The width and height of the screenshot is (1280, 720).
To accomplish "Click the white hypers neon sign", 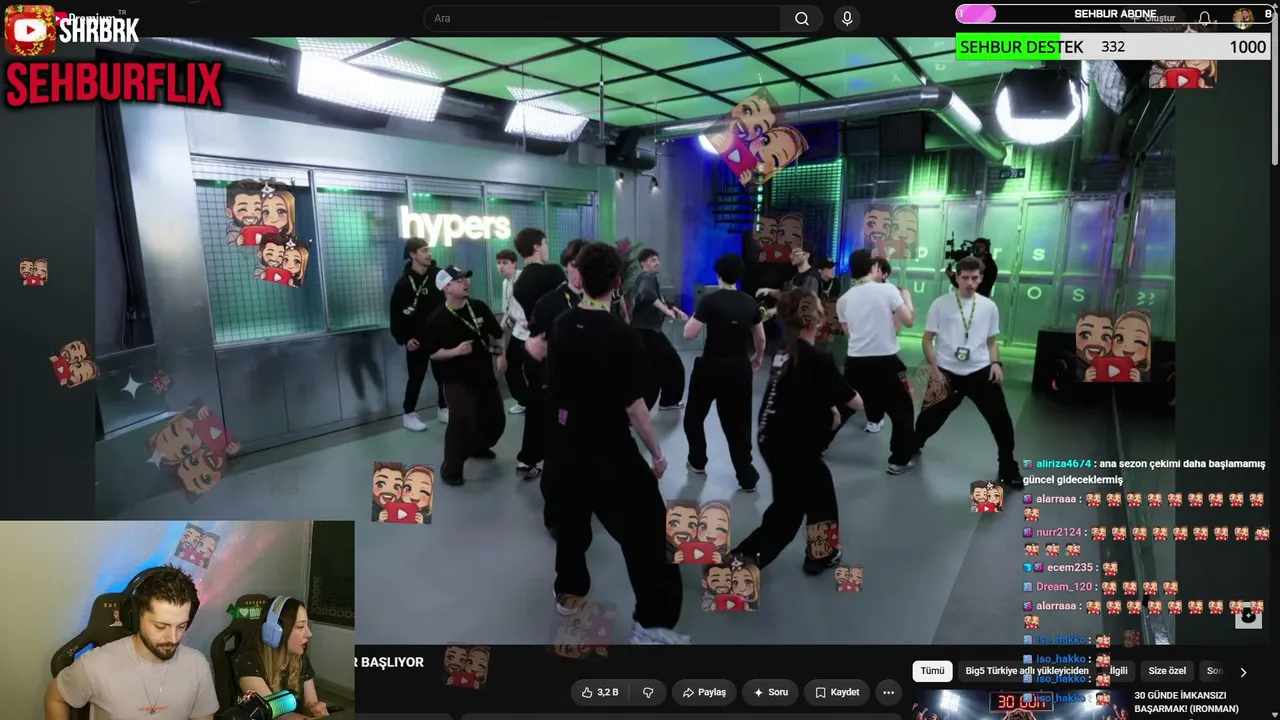I will coord(455,226).
